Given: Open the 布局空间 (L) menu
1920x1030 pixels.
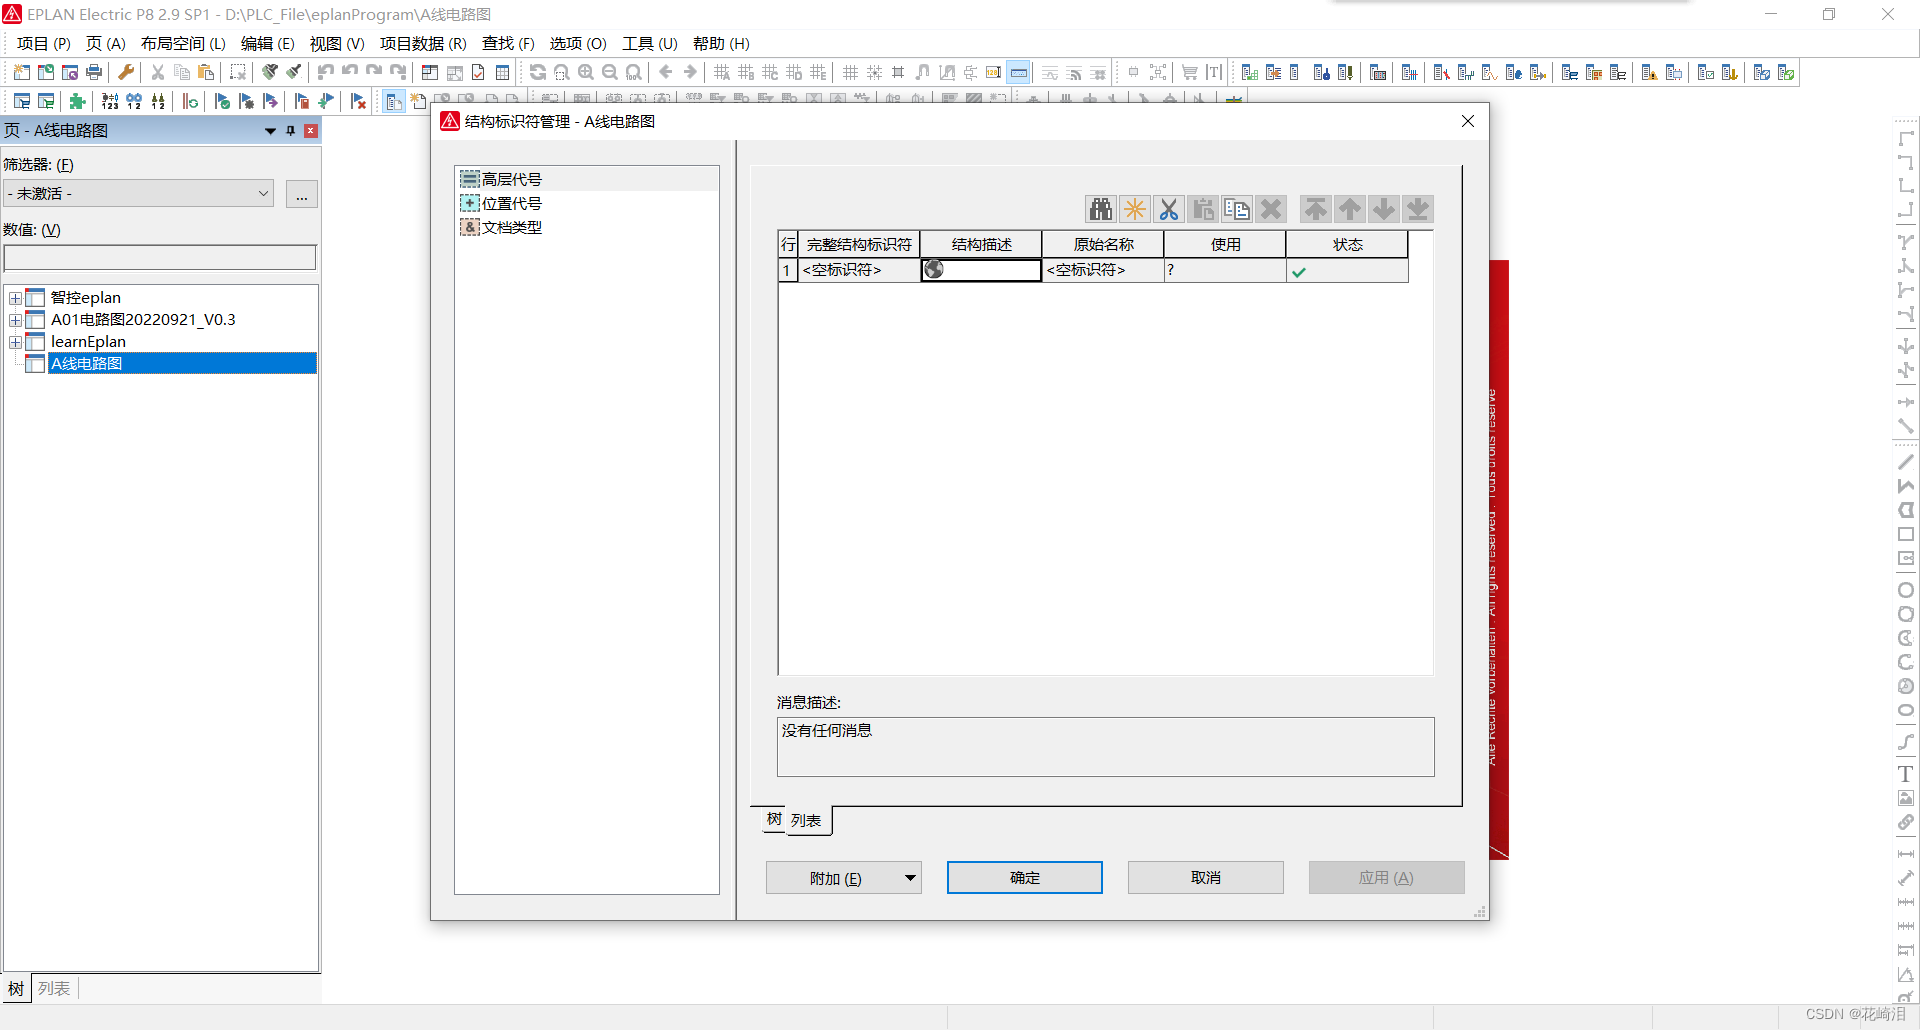Looking at the screenshot, I should pyautogui.click(x=183, y=43).
